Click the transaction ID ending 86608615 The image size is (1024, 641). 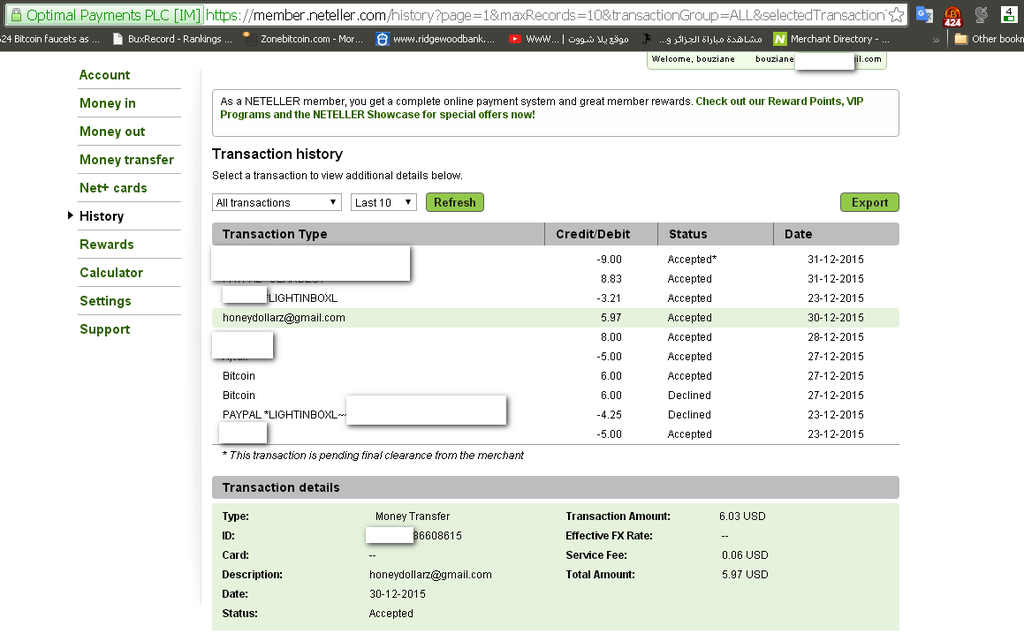[437, 536]
